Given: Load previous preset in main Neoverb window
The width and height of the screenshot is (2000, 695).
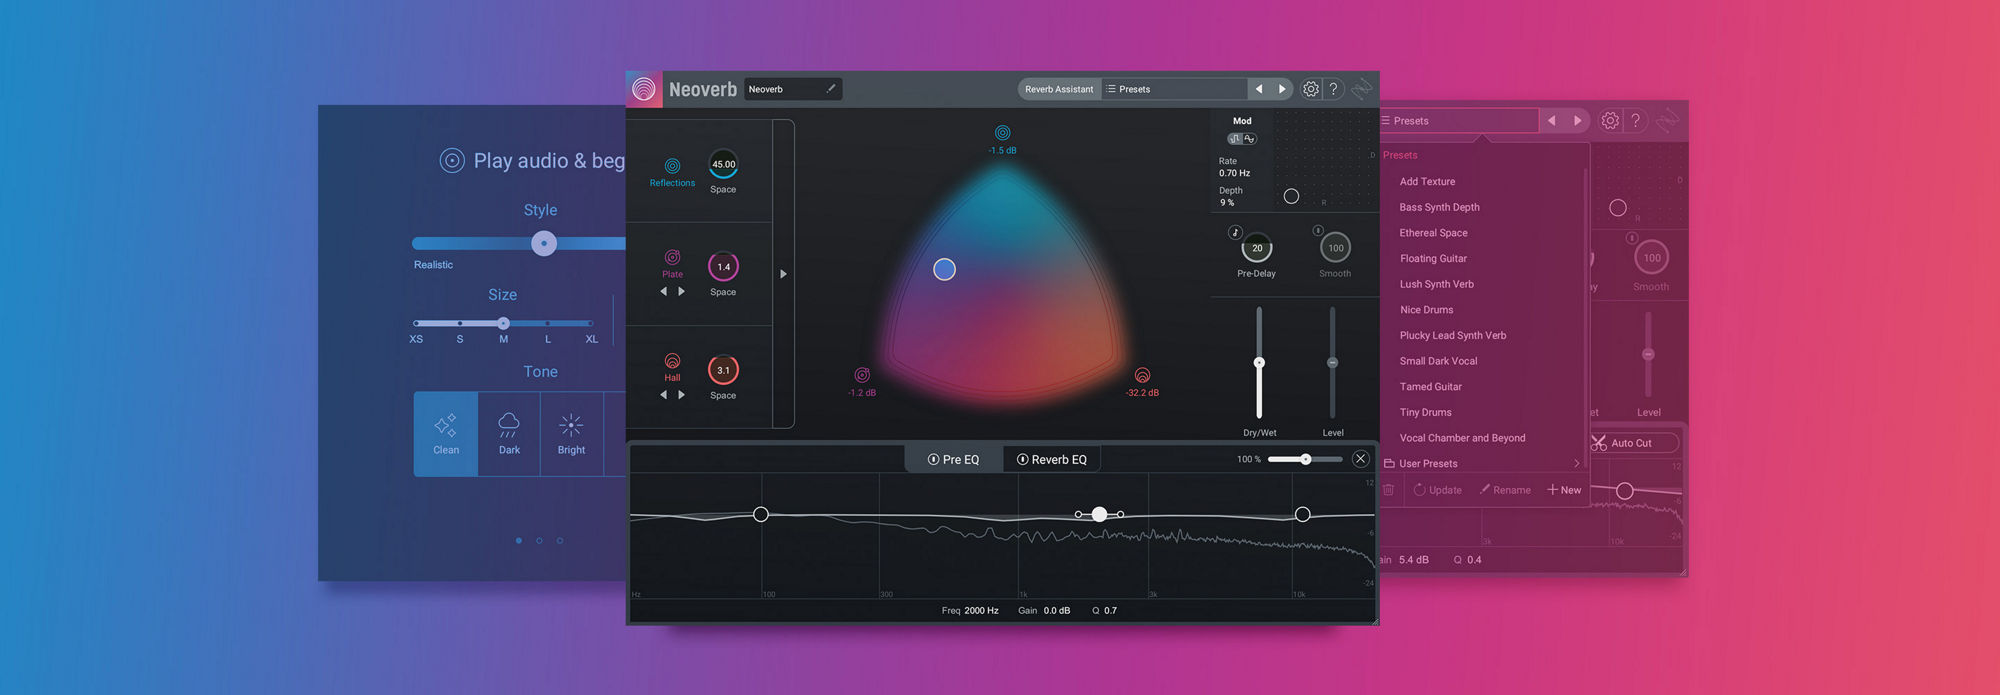Looking at the screenshot, I should click(x=1259, y=89).
